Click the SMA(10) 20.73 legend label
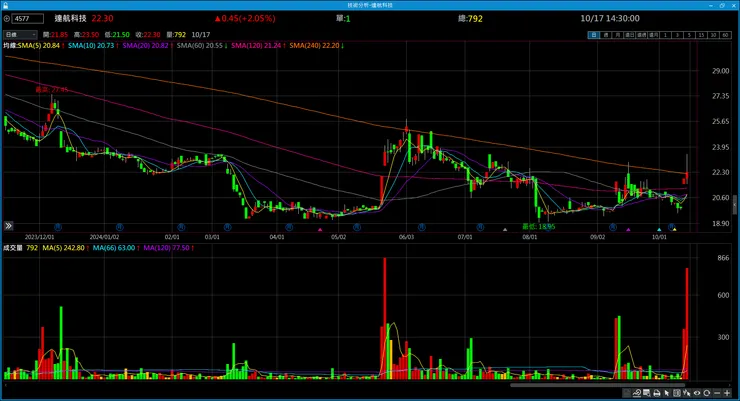The image size is (740, 401). (x=91, y=45)
